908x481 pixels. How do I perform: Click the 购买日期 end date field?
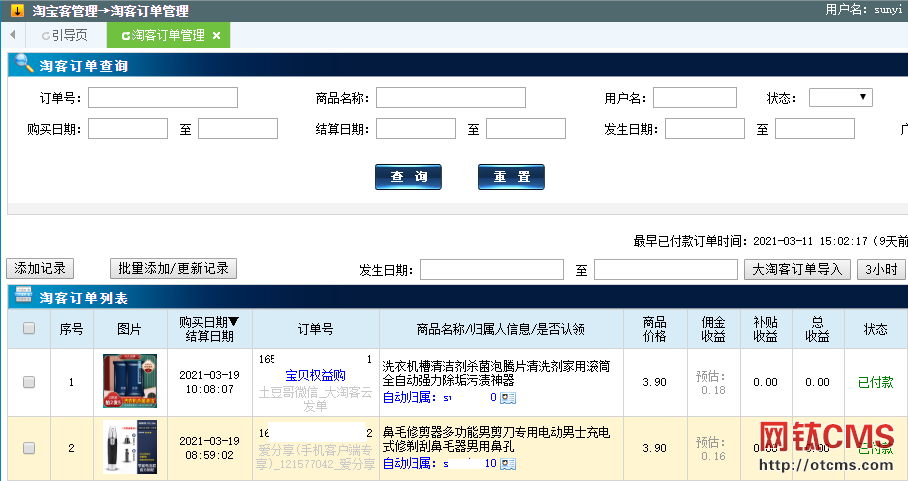coord(238,128)
